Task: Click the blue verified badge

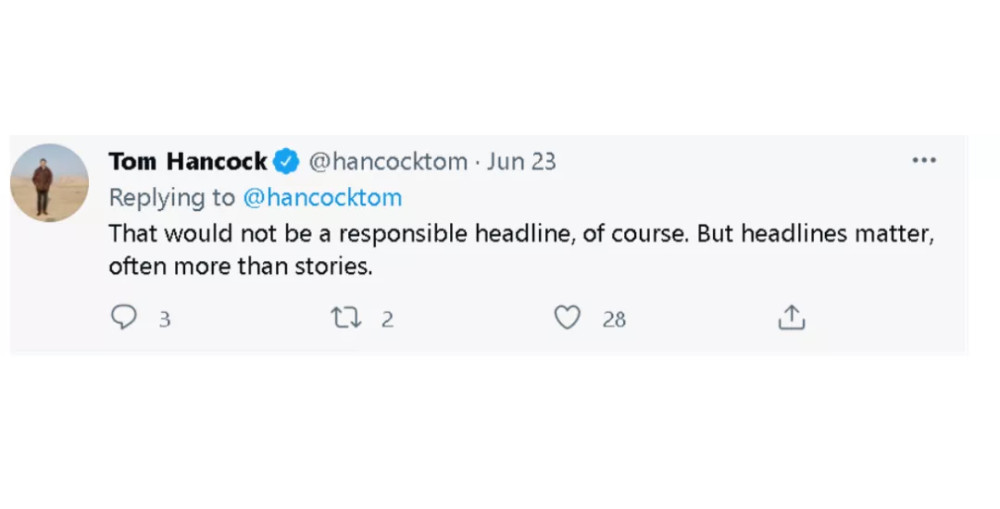Action: (287, 161)
